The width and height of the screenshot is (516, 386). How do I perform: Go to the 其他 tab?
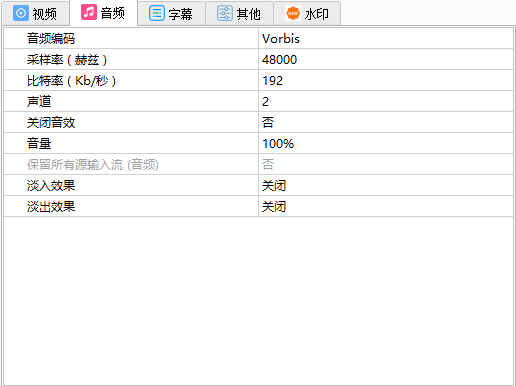coord(240,13)
